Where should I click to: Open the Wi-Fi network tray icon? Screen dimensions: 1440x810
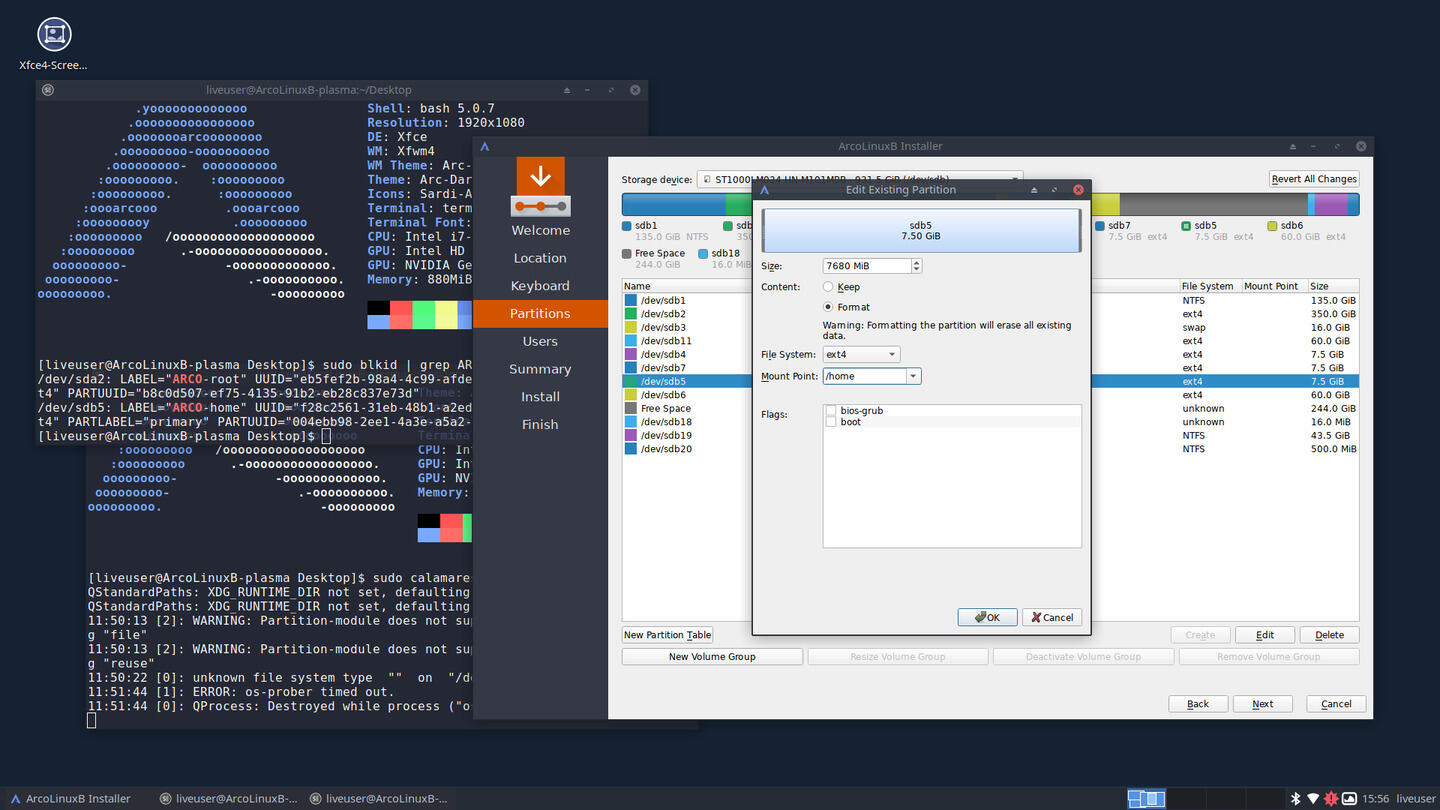click(x=1313, y=798)
